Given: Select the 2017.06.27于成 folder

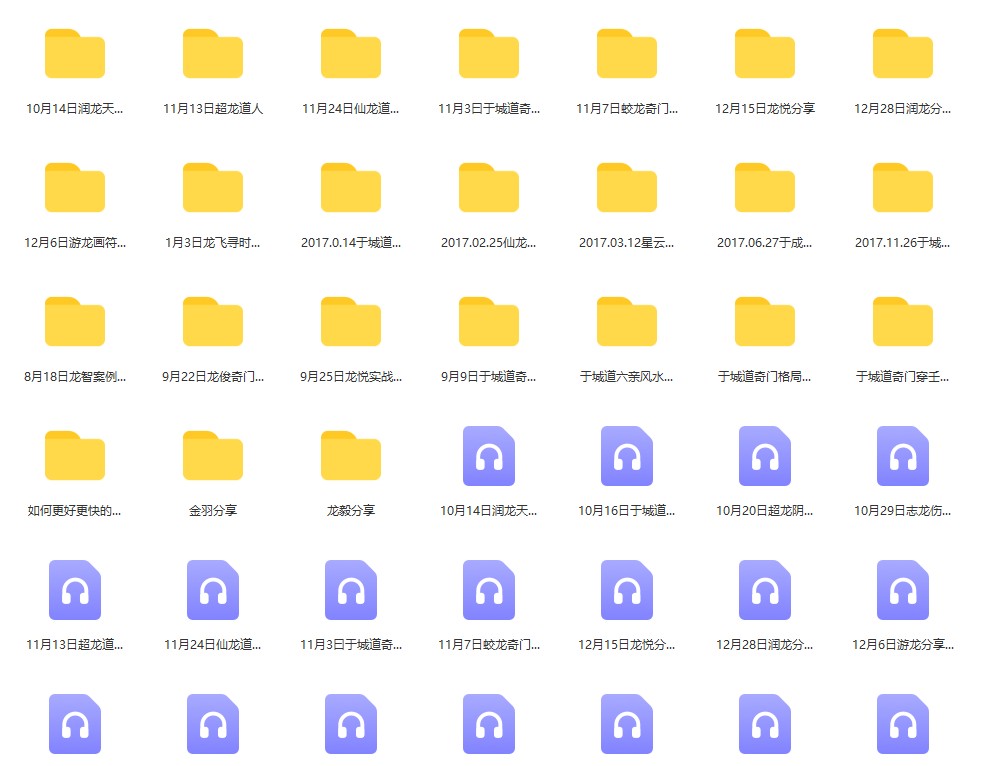Looking at the screenshot, I should [x=764, y=188].
